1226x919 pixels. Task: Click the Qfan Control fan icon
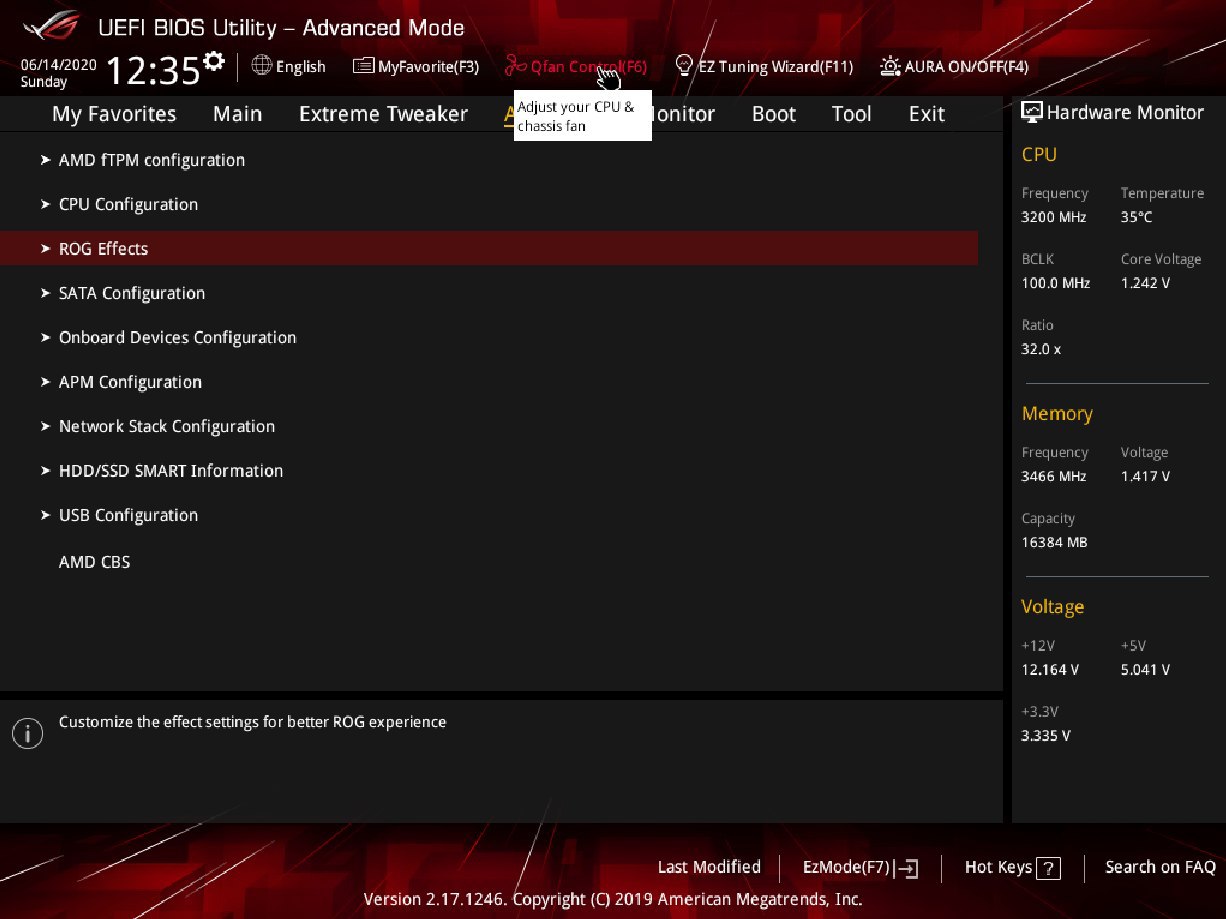coord(515,66)
